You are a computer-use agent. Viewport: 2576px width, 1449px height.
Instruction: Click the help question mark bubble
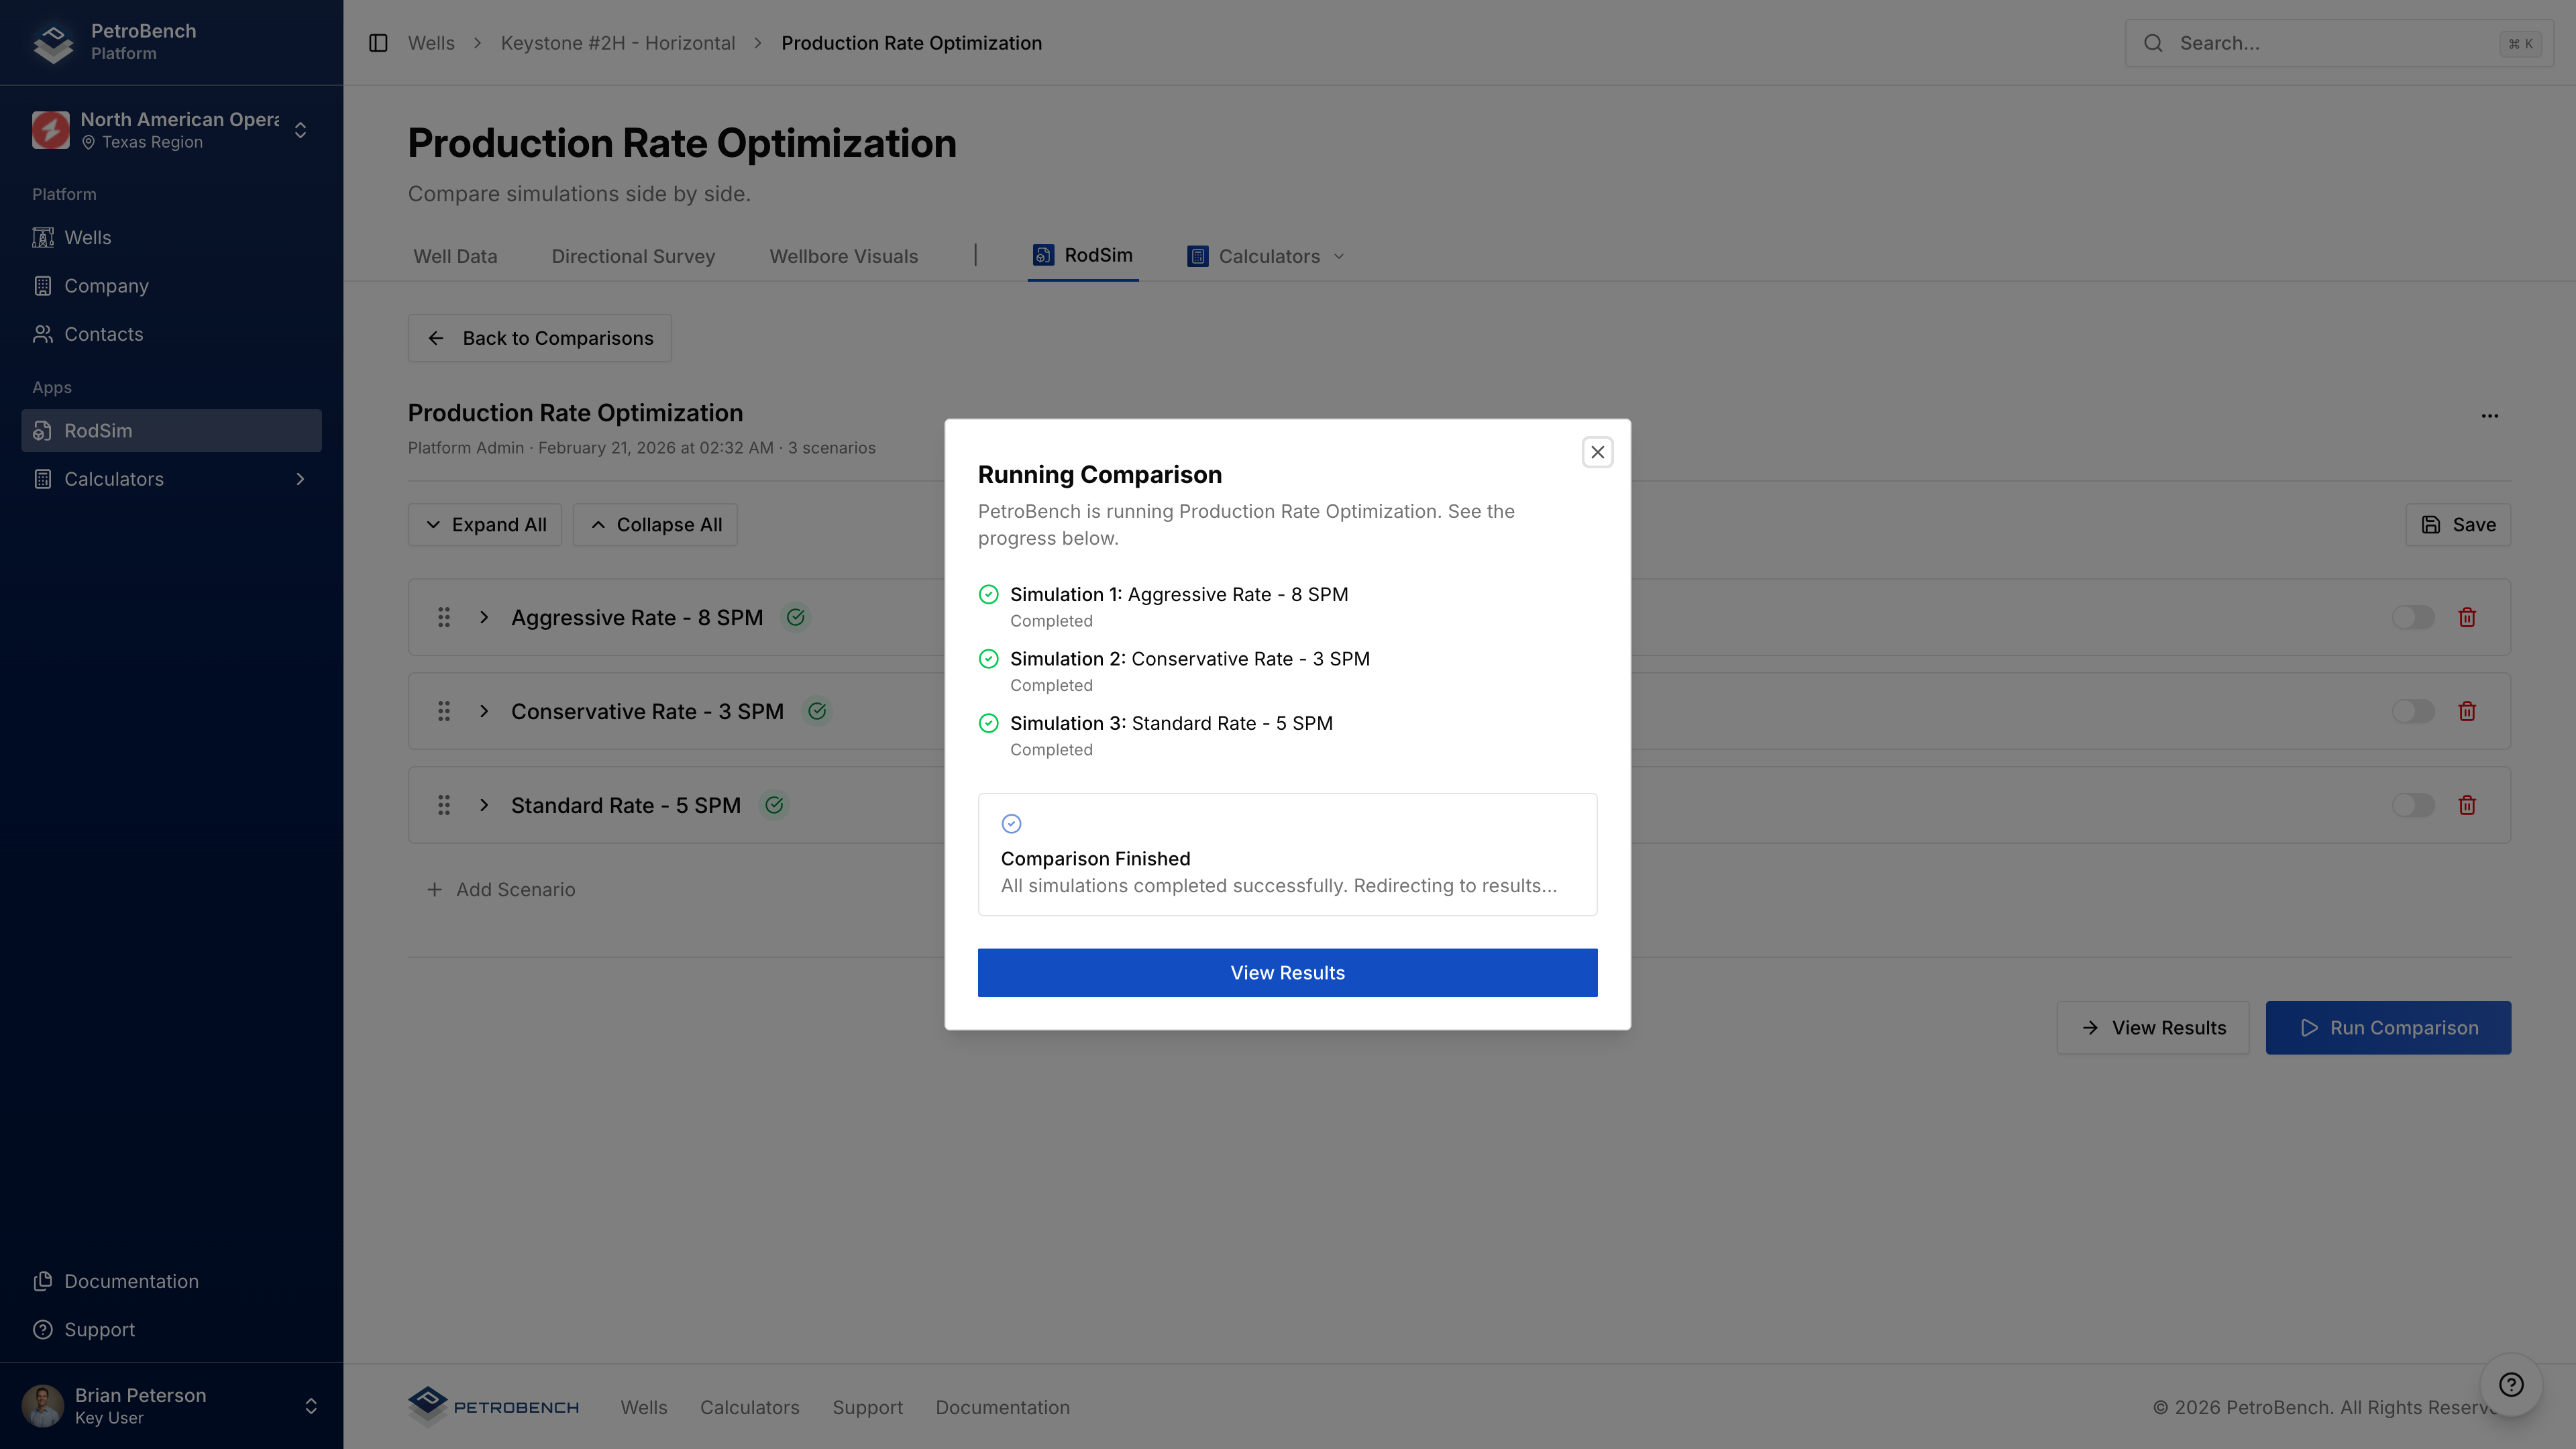coord(2511,1384)
